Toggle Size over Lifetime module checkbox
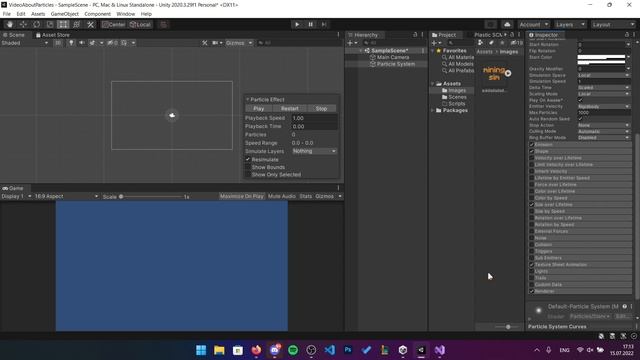This screenshot has height=360, width=640. 531,204
